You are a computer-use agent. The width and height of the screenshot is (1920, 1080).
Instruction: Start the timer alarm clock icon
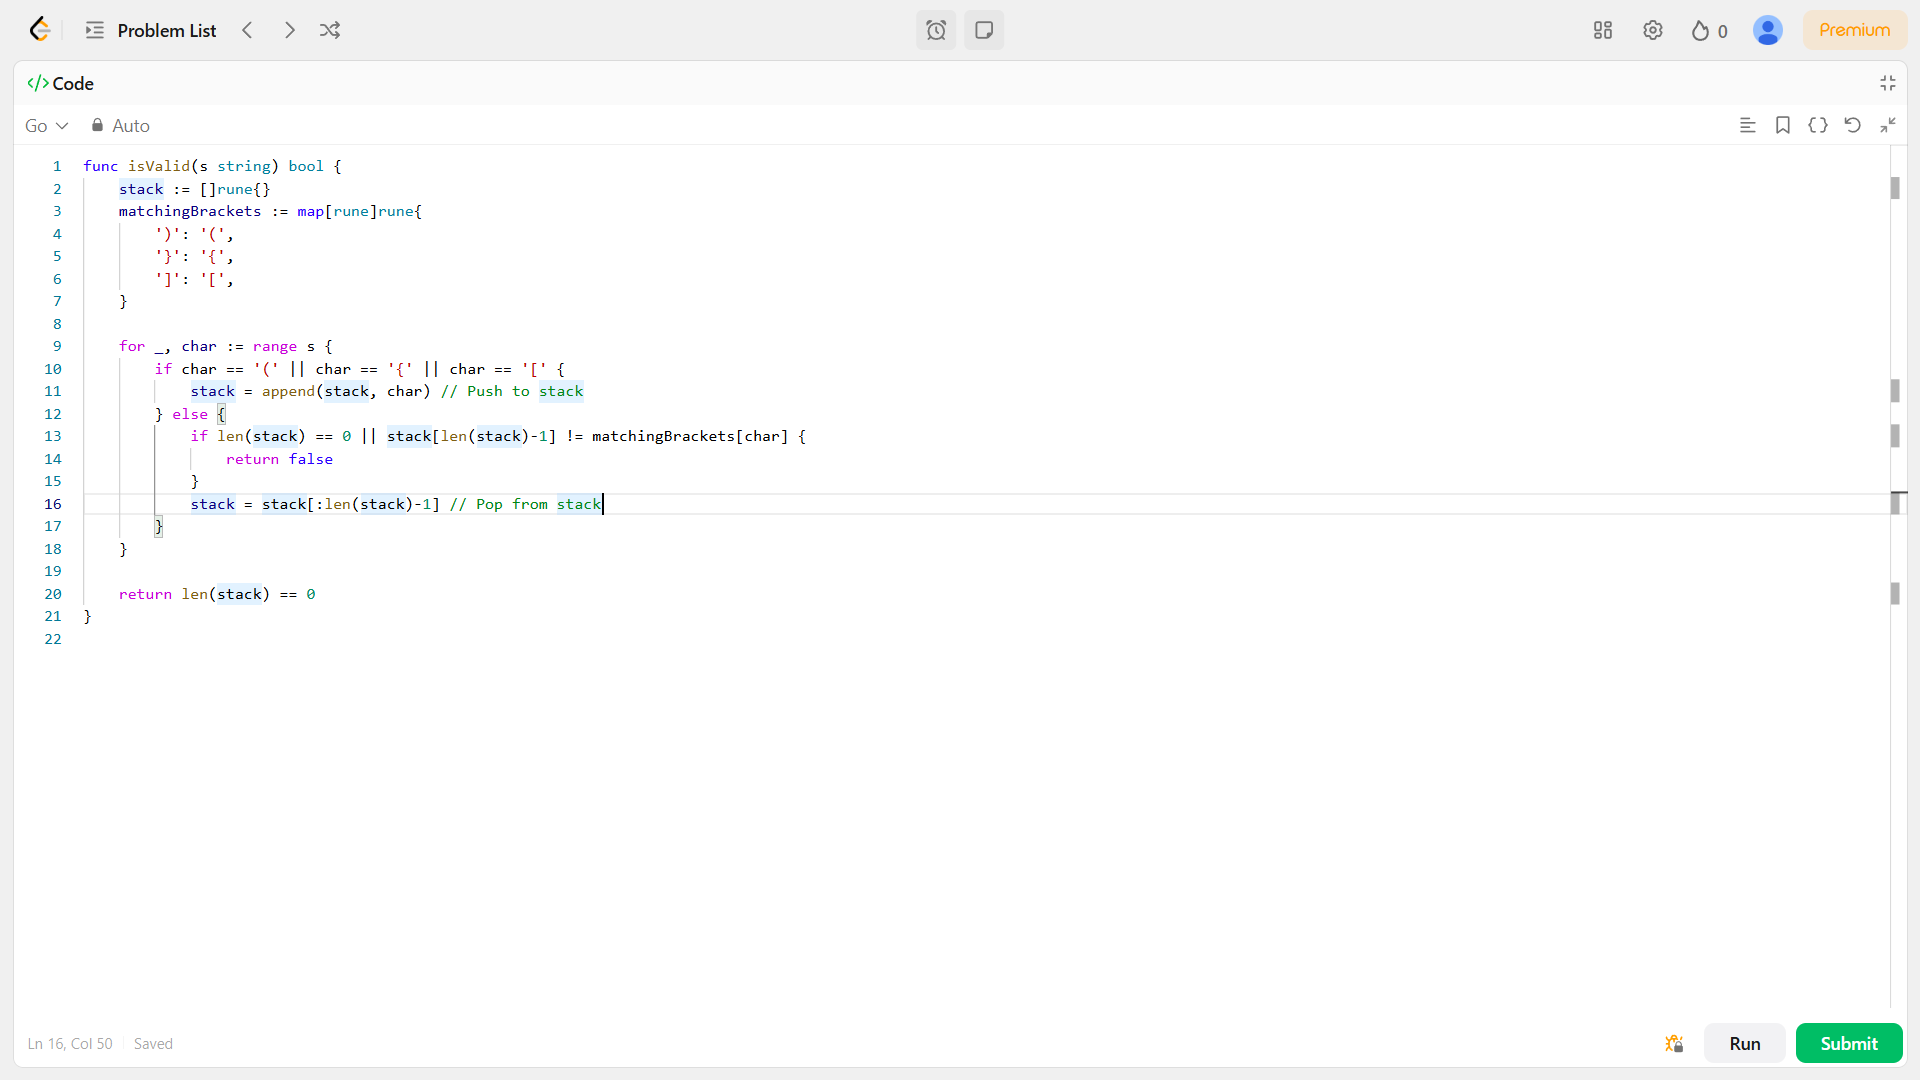tap(936, 30)
